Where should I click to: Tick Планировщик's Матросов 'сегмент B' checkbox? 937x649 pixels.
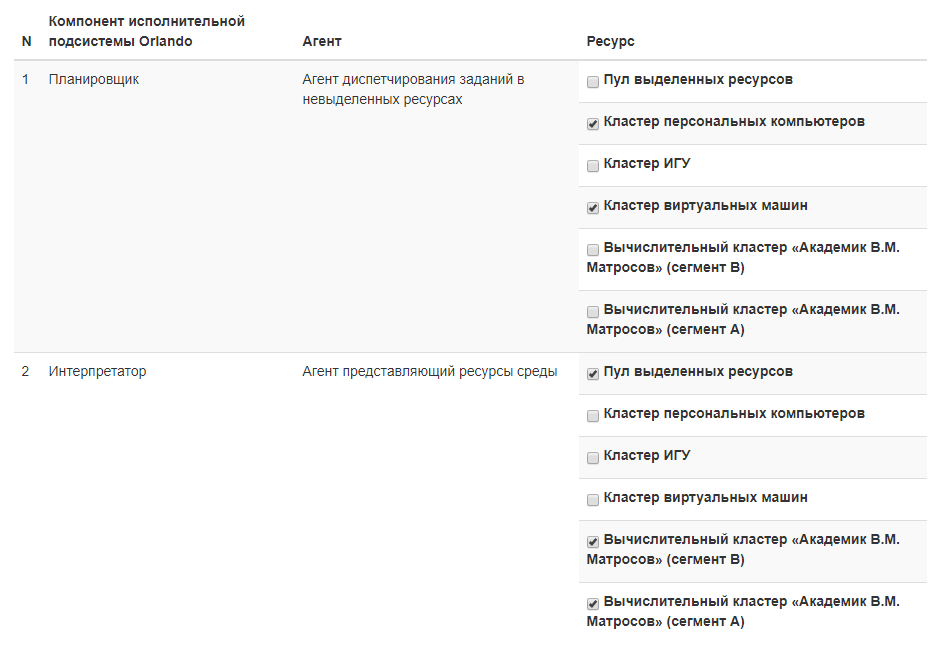coord(593,250)
